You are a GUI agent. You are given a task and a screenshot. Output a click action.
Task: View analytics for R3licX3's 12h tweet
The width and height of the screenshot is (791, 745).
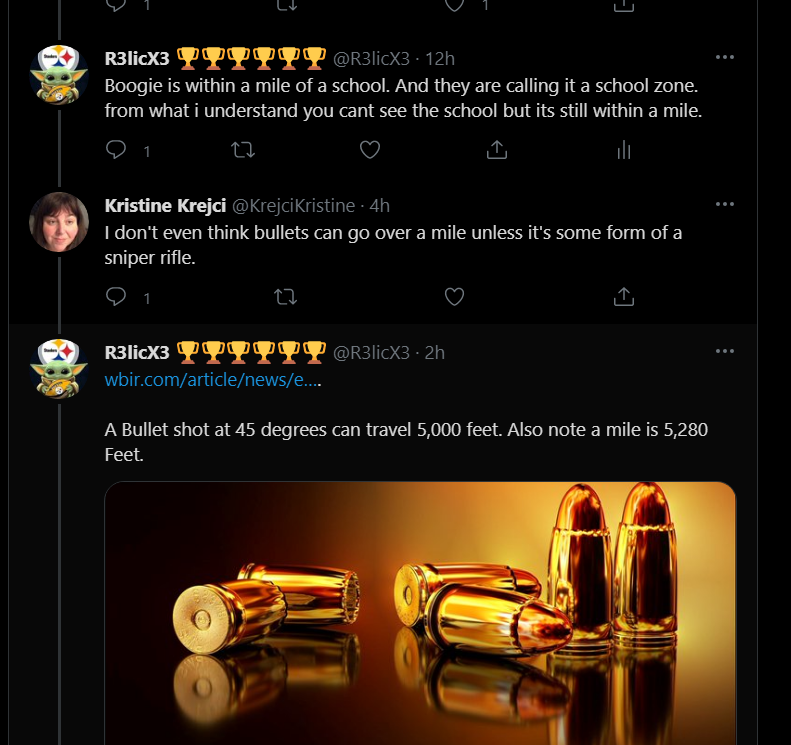tap(624, 149)
